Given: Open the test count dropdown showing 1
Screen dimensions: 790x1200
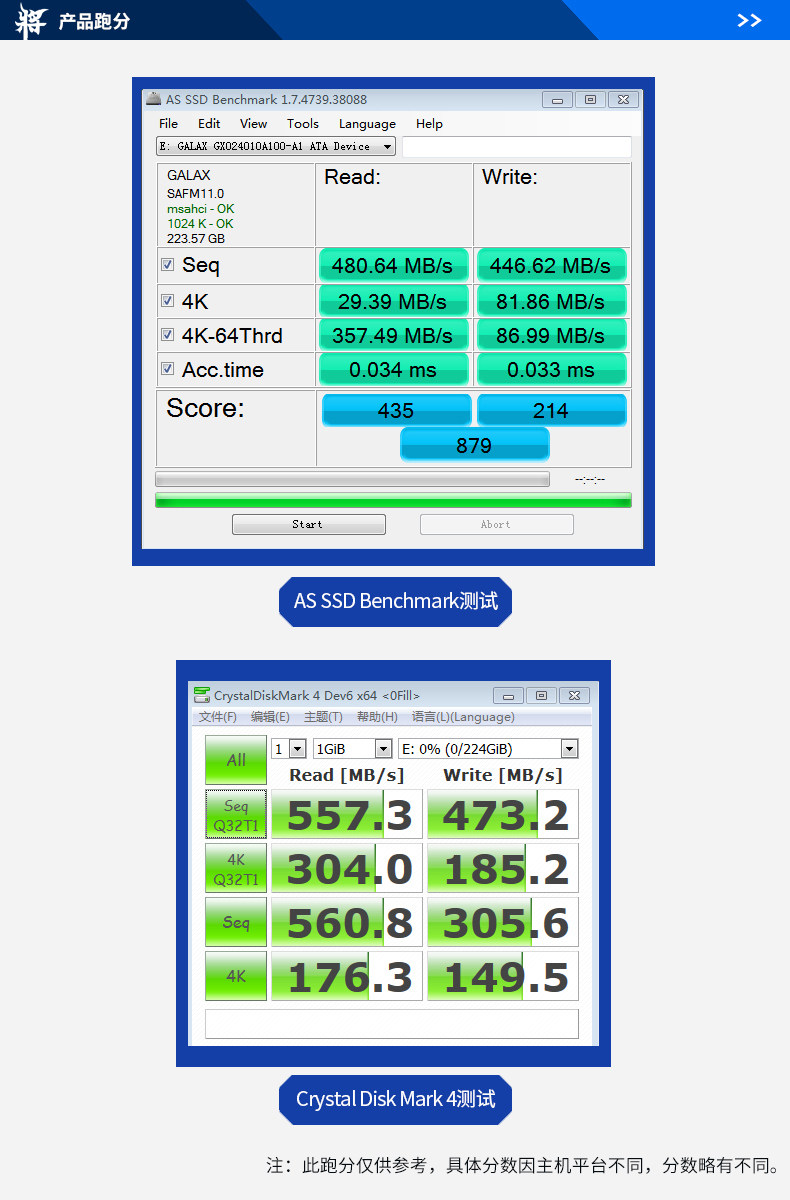Looking at the screenshot, I should click(x=289, y=749).
